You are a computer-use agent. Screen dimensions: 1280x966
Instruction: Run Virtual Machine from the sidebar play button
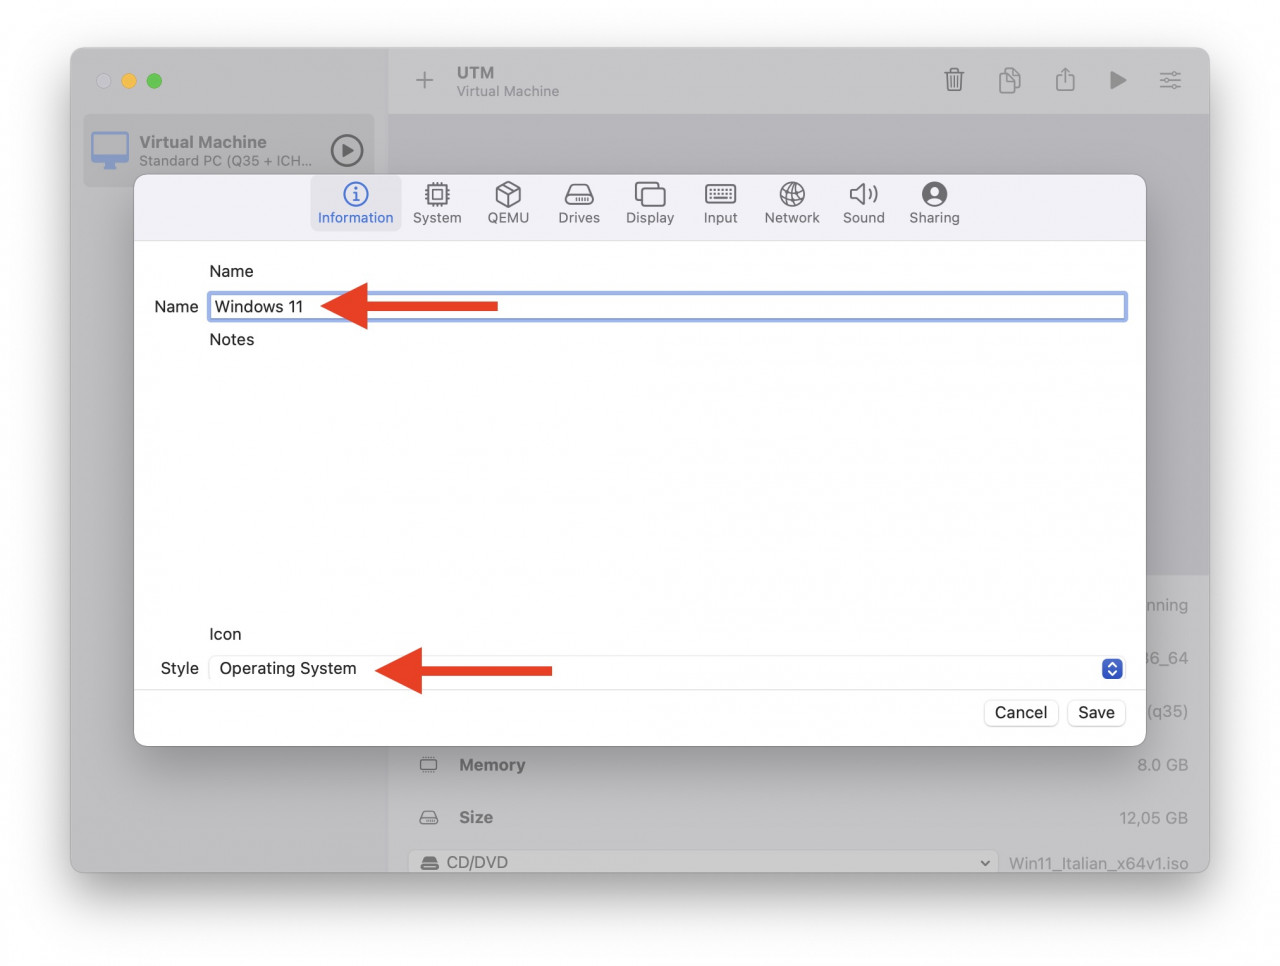(347, 150)
